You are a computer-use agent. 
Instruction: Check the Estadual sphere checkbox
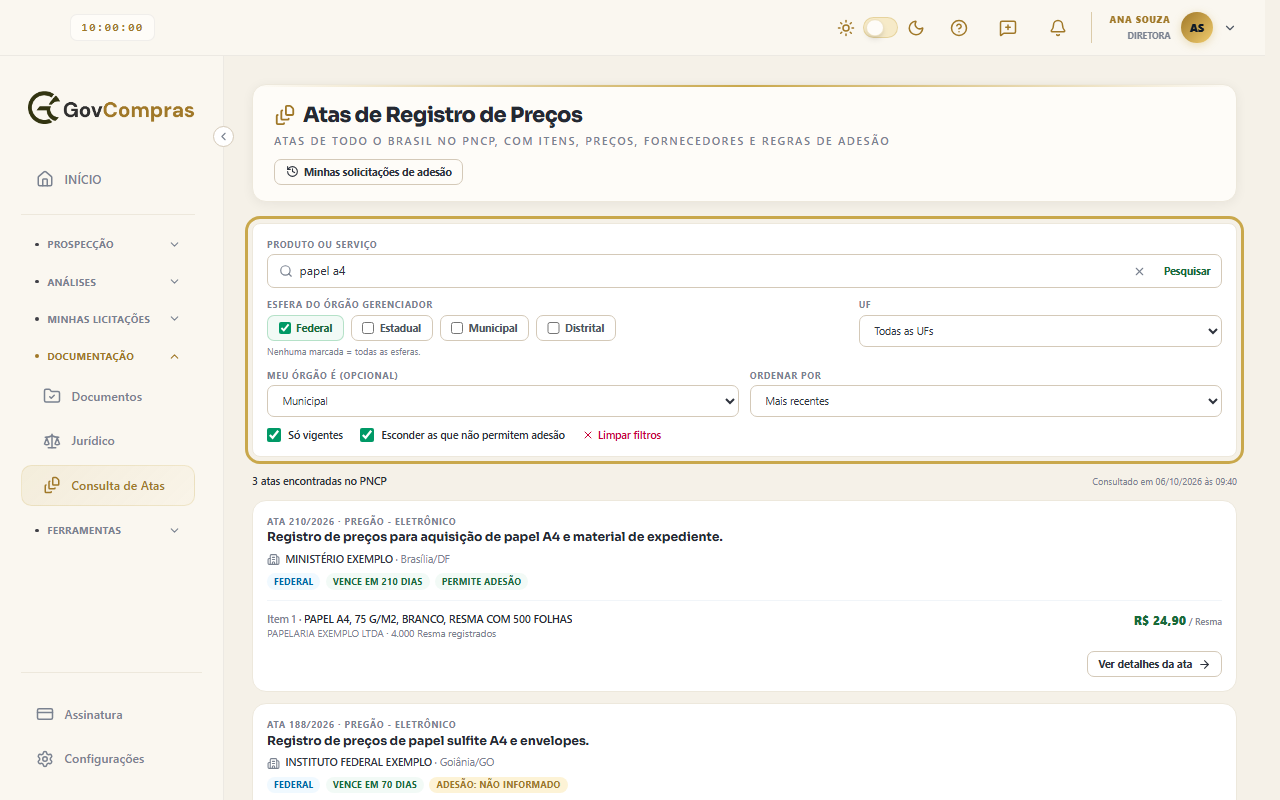(368, 328)
